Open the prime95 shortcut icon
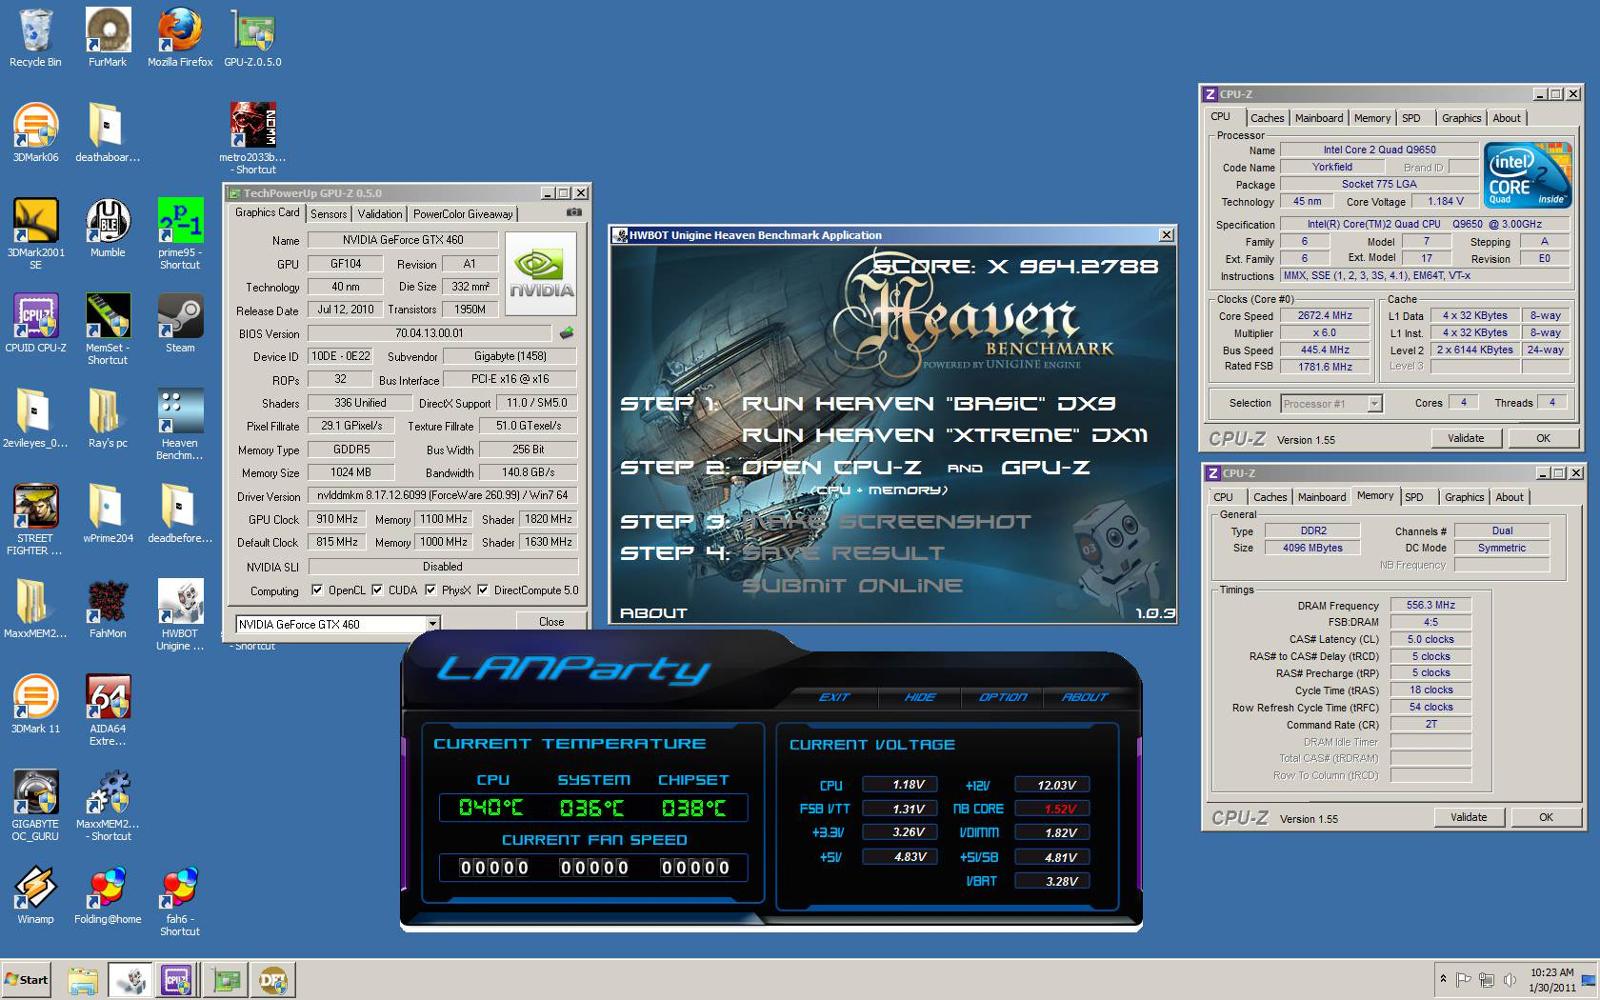This screenshot has width=1600, height=1000. 180,233
